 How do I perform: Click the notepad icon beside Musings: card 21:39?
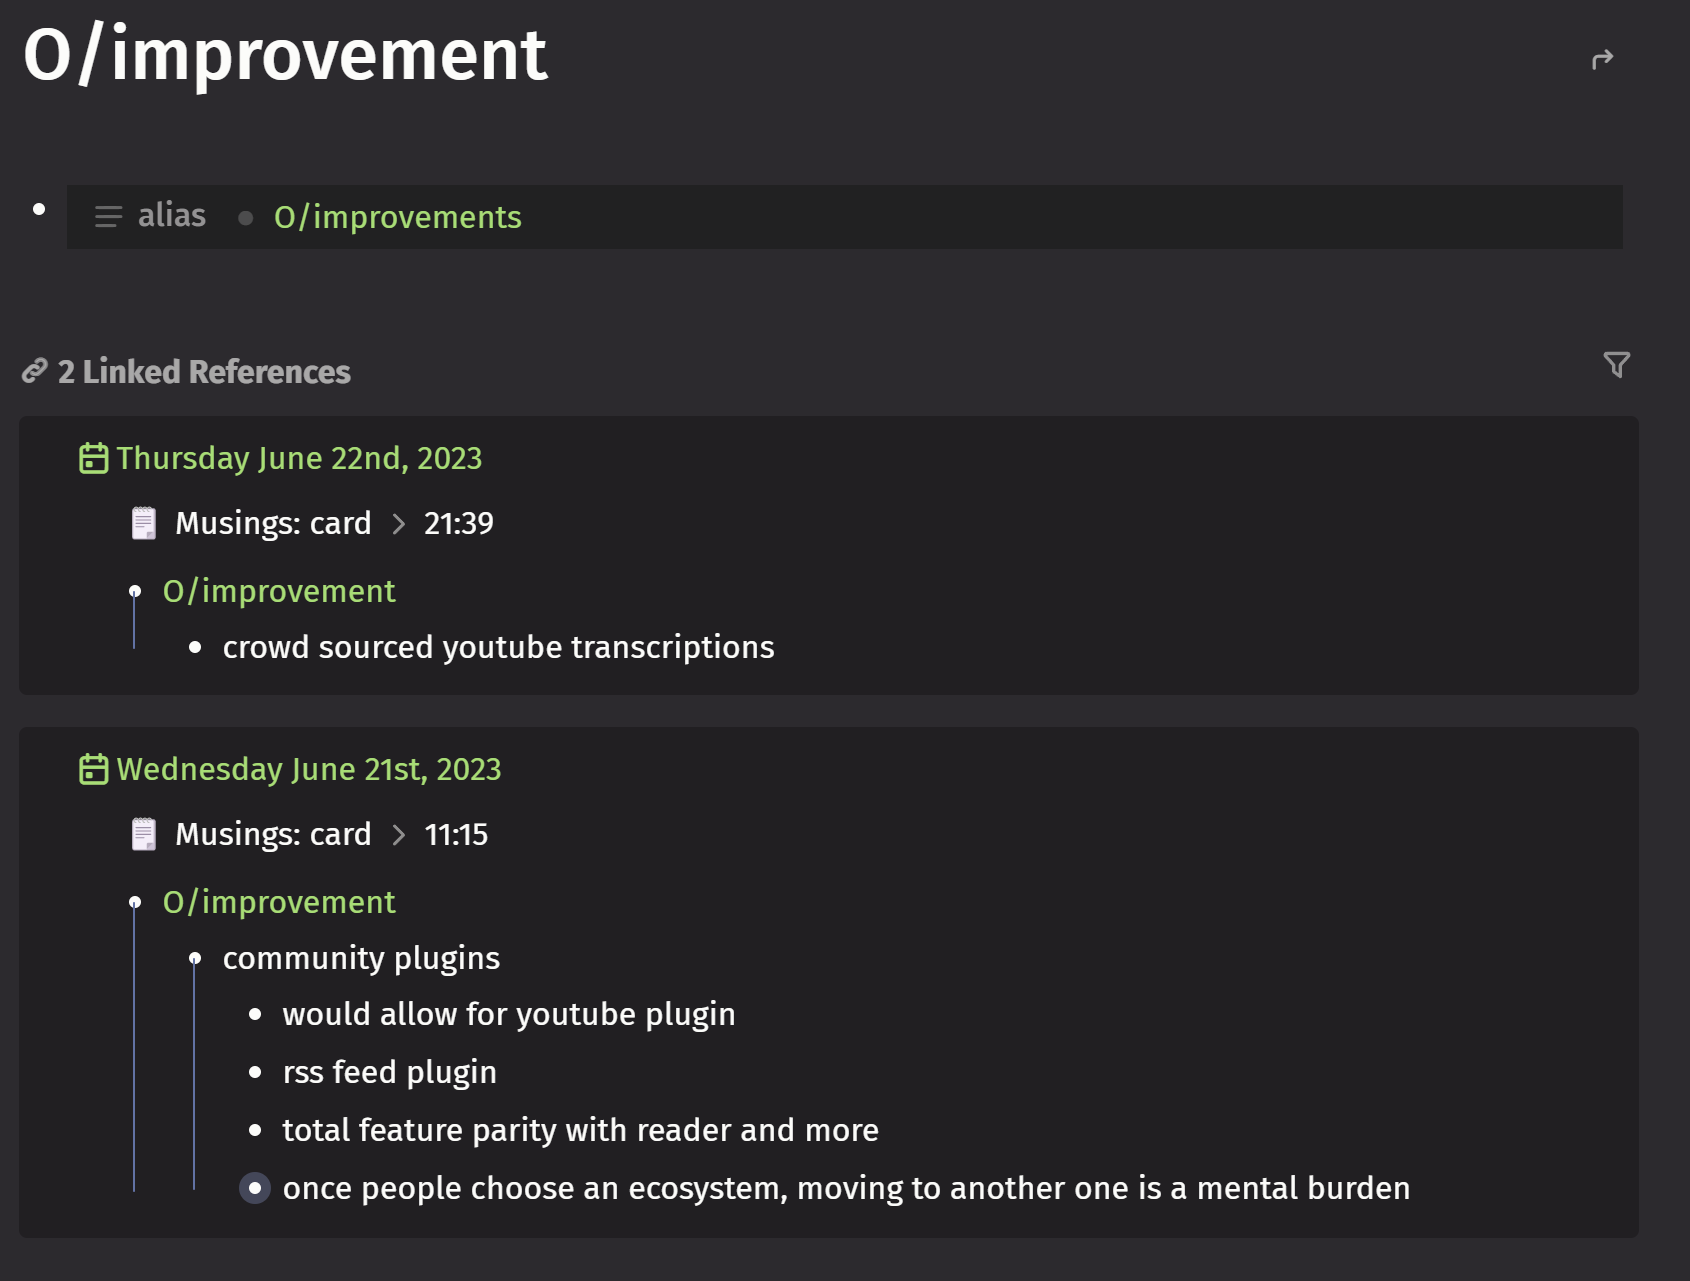pos(144,523)
